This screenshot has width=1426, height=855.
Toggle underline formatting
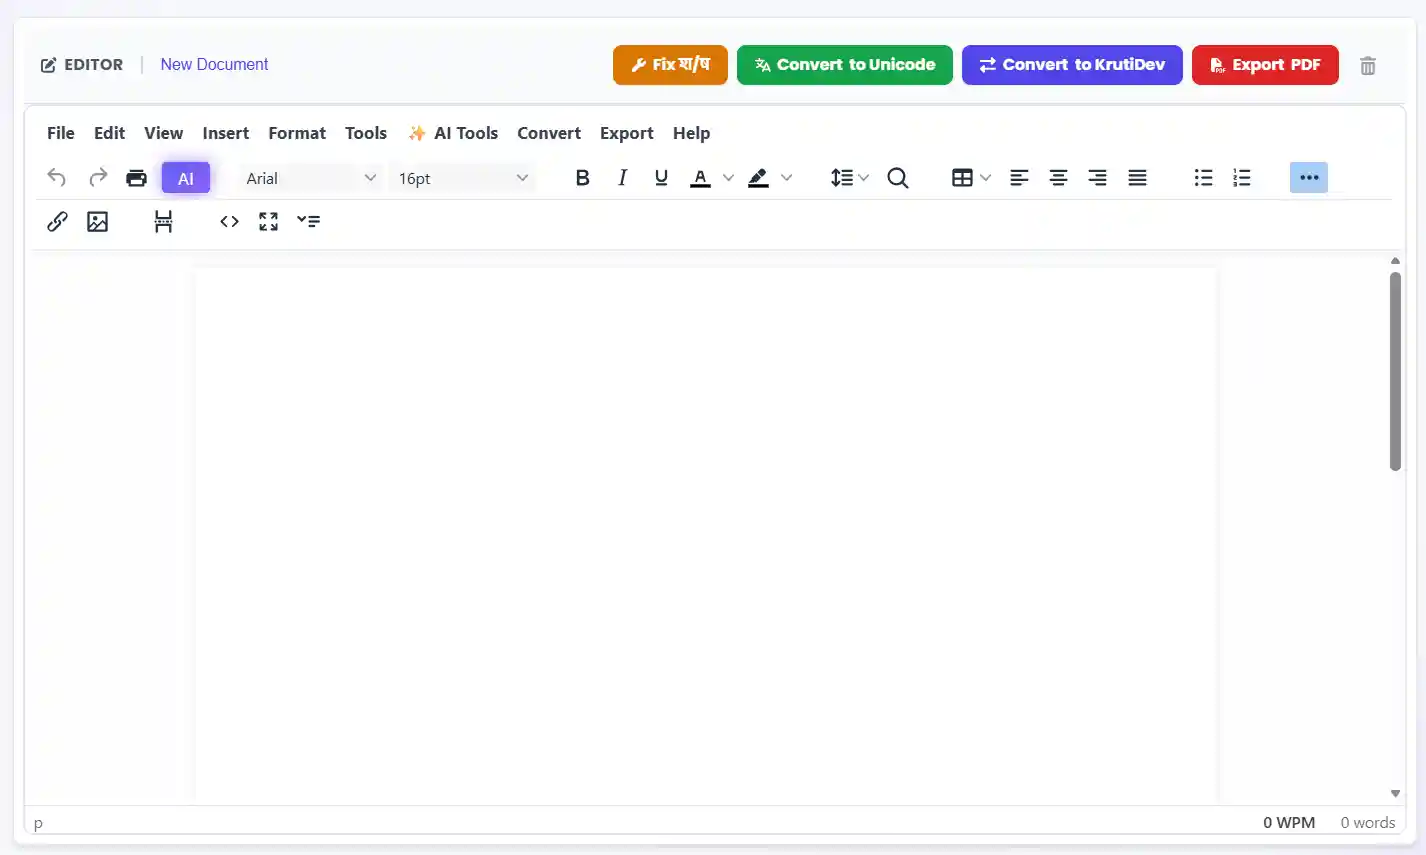pos(661,178)
